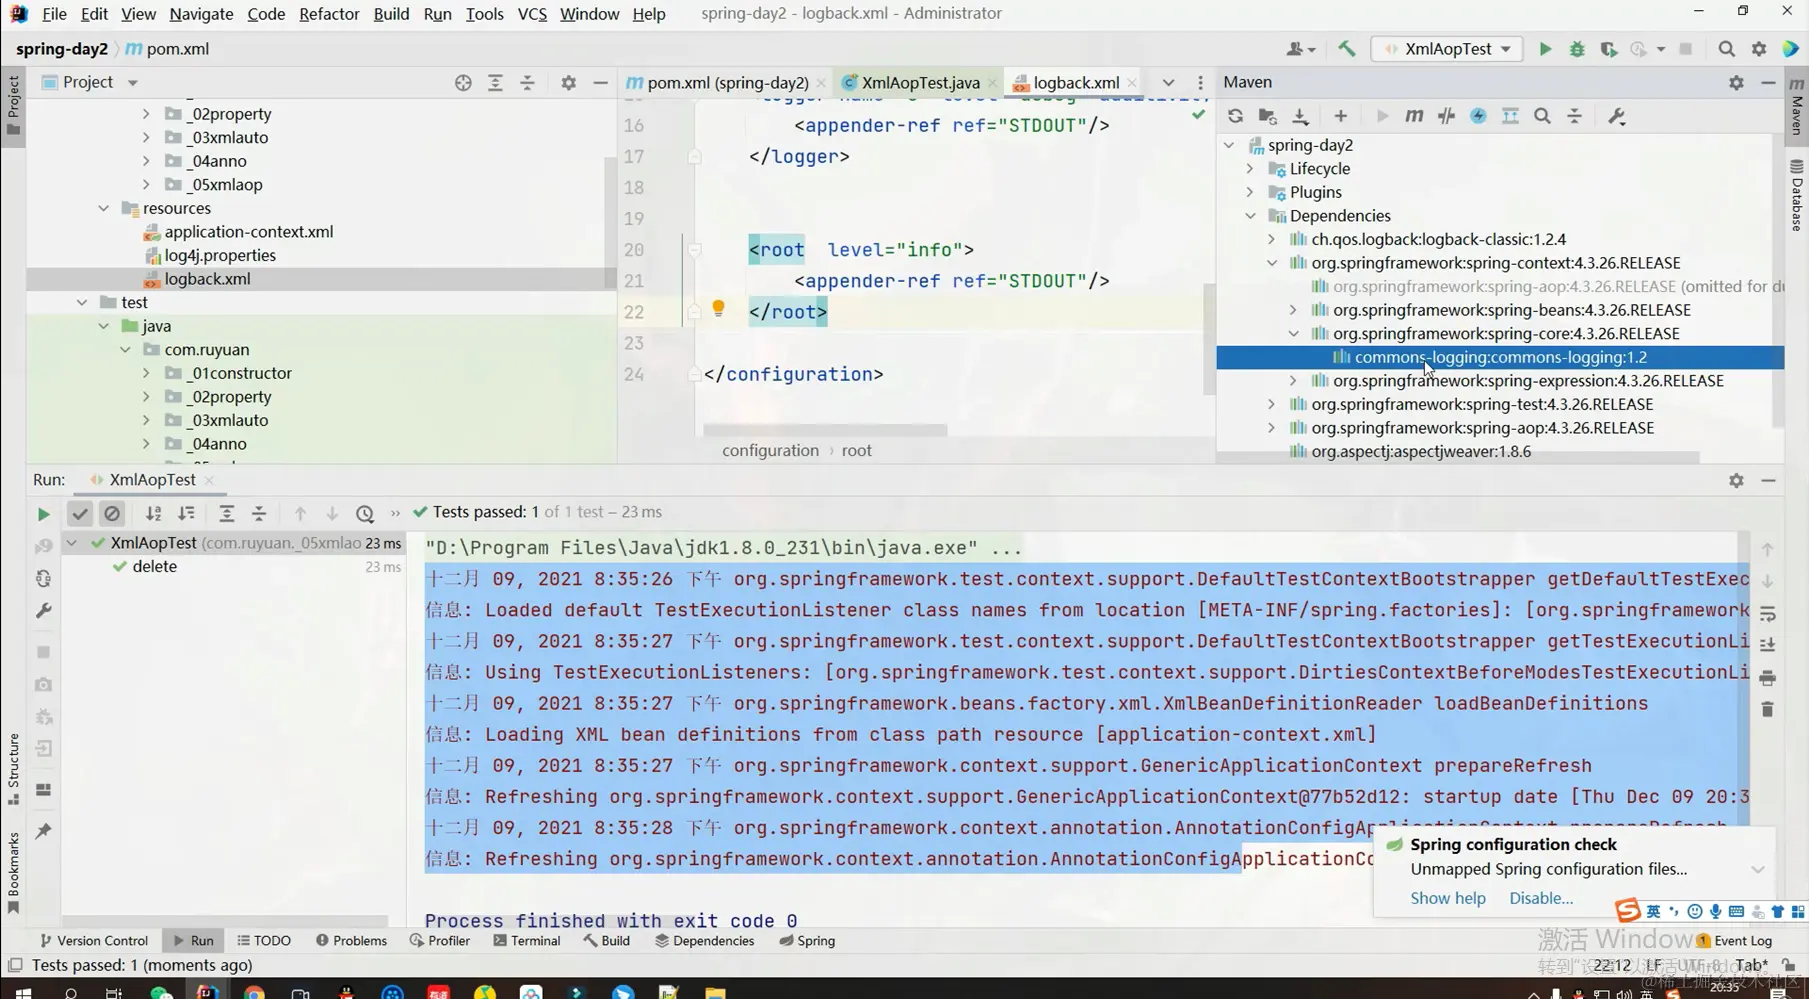The width and height of the screenshot is (1809, 999).
Task: Toggle Maven offline mode icon
Action: click(1446, 116)
